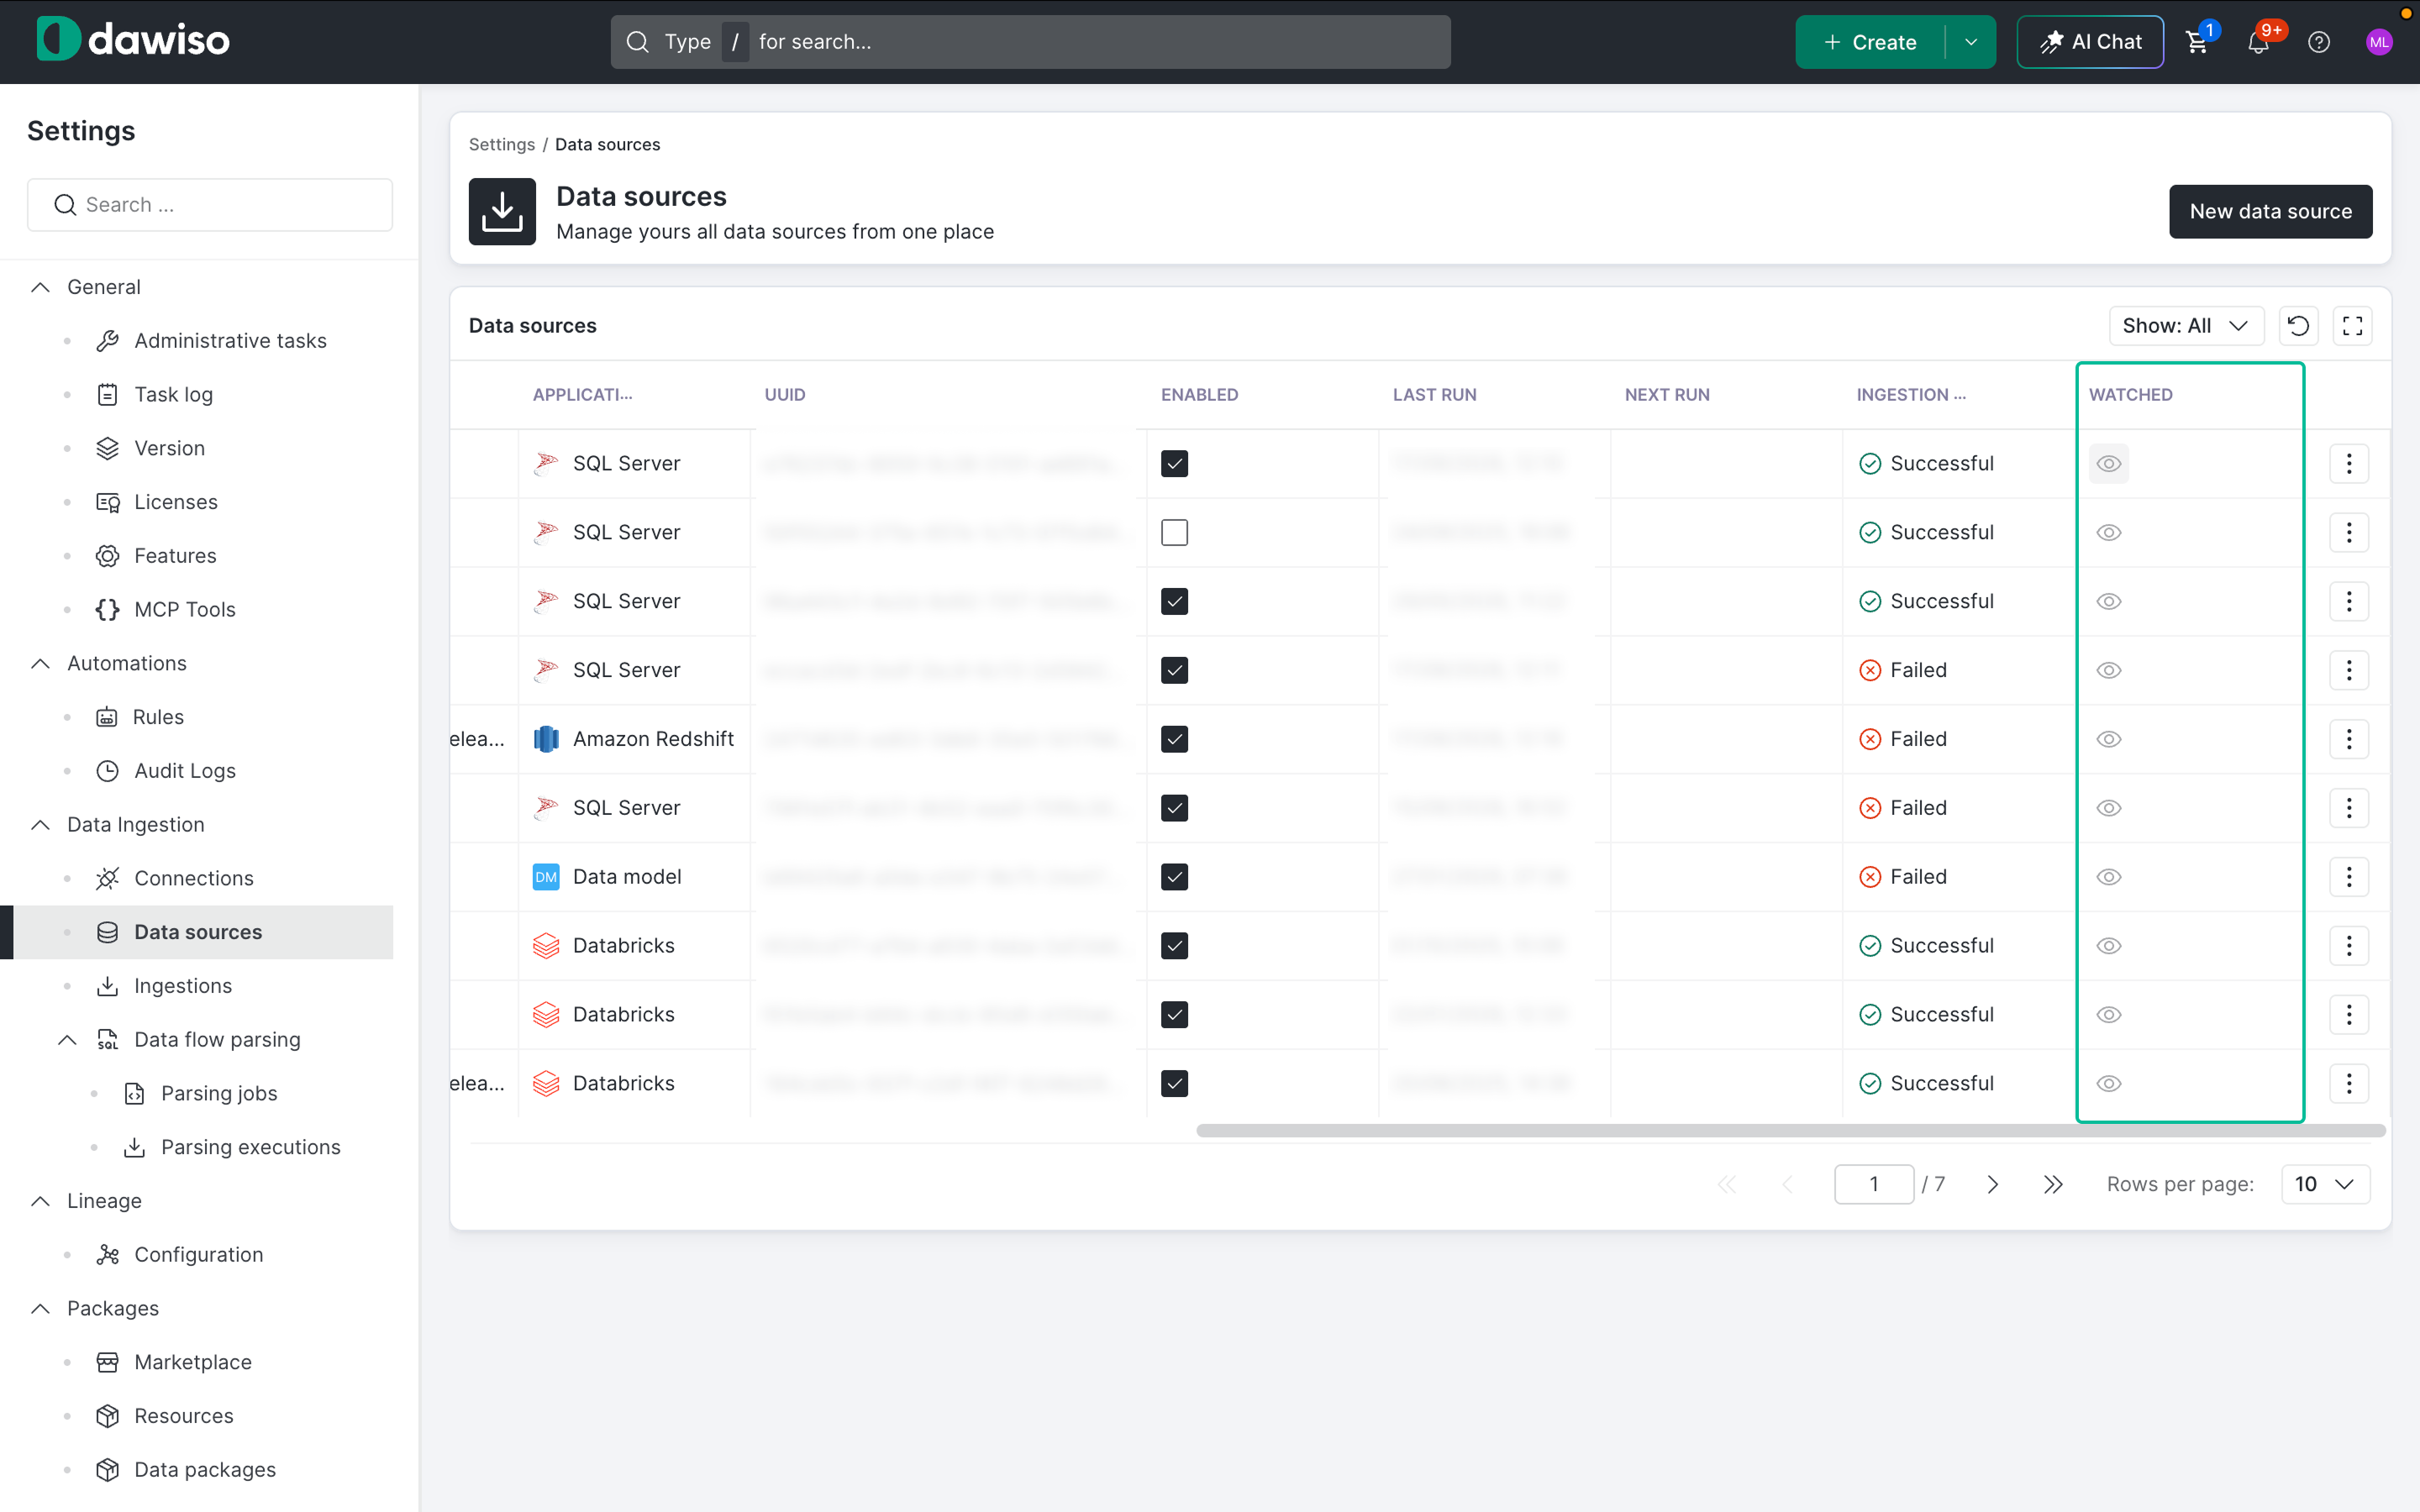This screenshot has height=1512, width=2420.
Task: Click New data source button
Action: pyautogui.click(x=2270, y=212)
